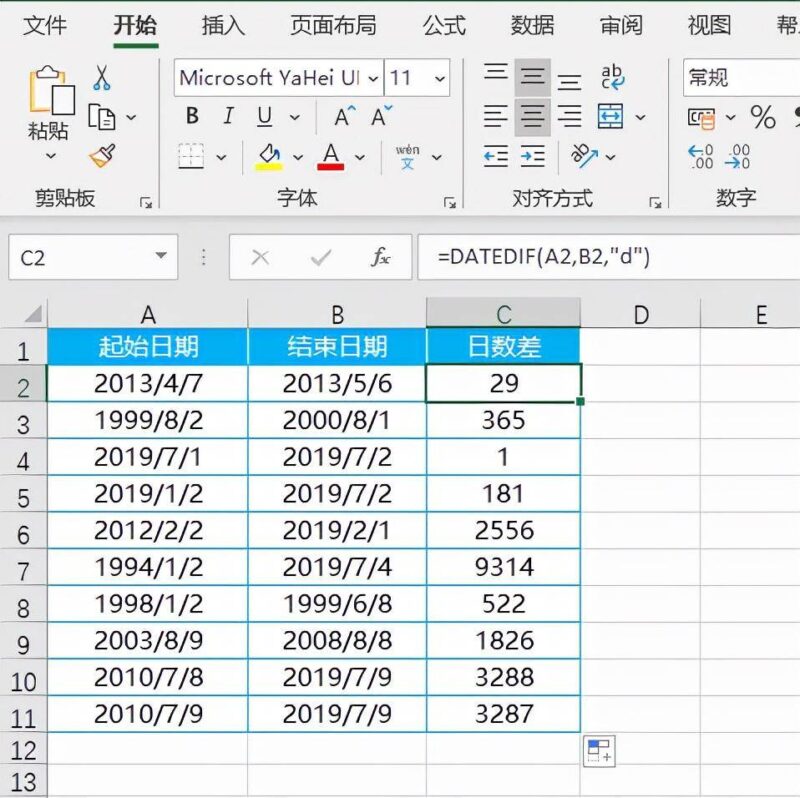The image size is (800, 798).
Task: Toggle bold formatting
Action: pyautogui.click(x=191, y=115)
